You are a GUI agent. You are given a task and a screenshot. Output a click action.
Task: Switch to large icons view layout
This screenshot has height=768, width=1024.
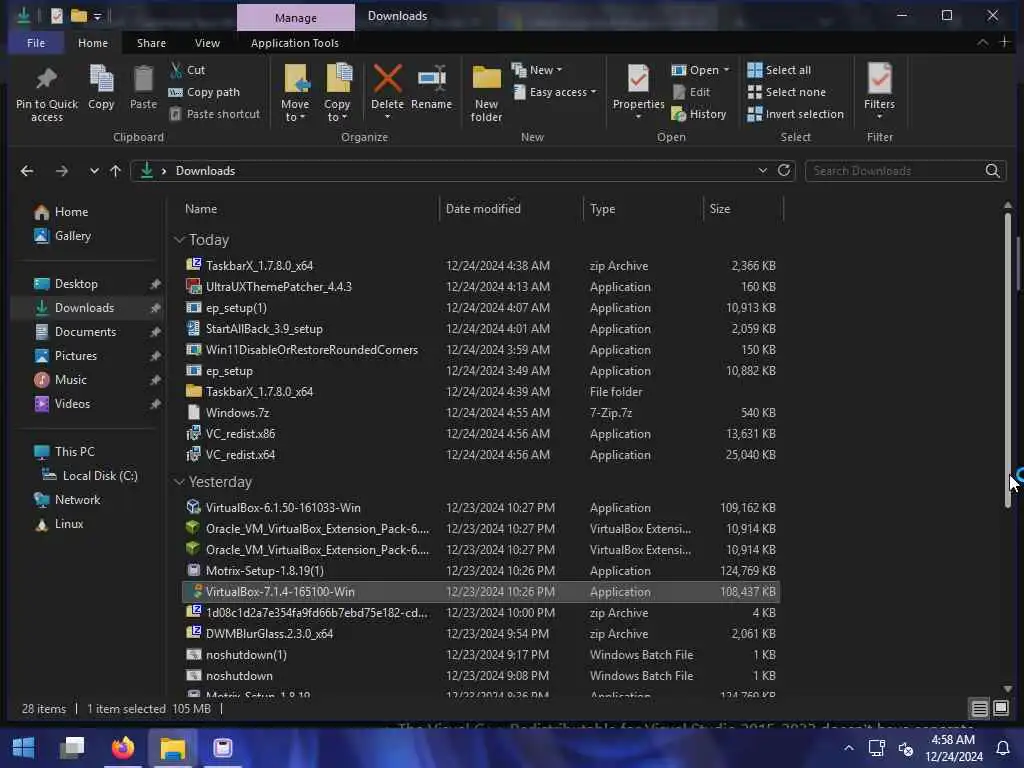click(1000, 708)
